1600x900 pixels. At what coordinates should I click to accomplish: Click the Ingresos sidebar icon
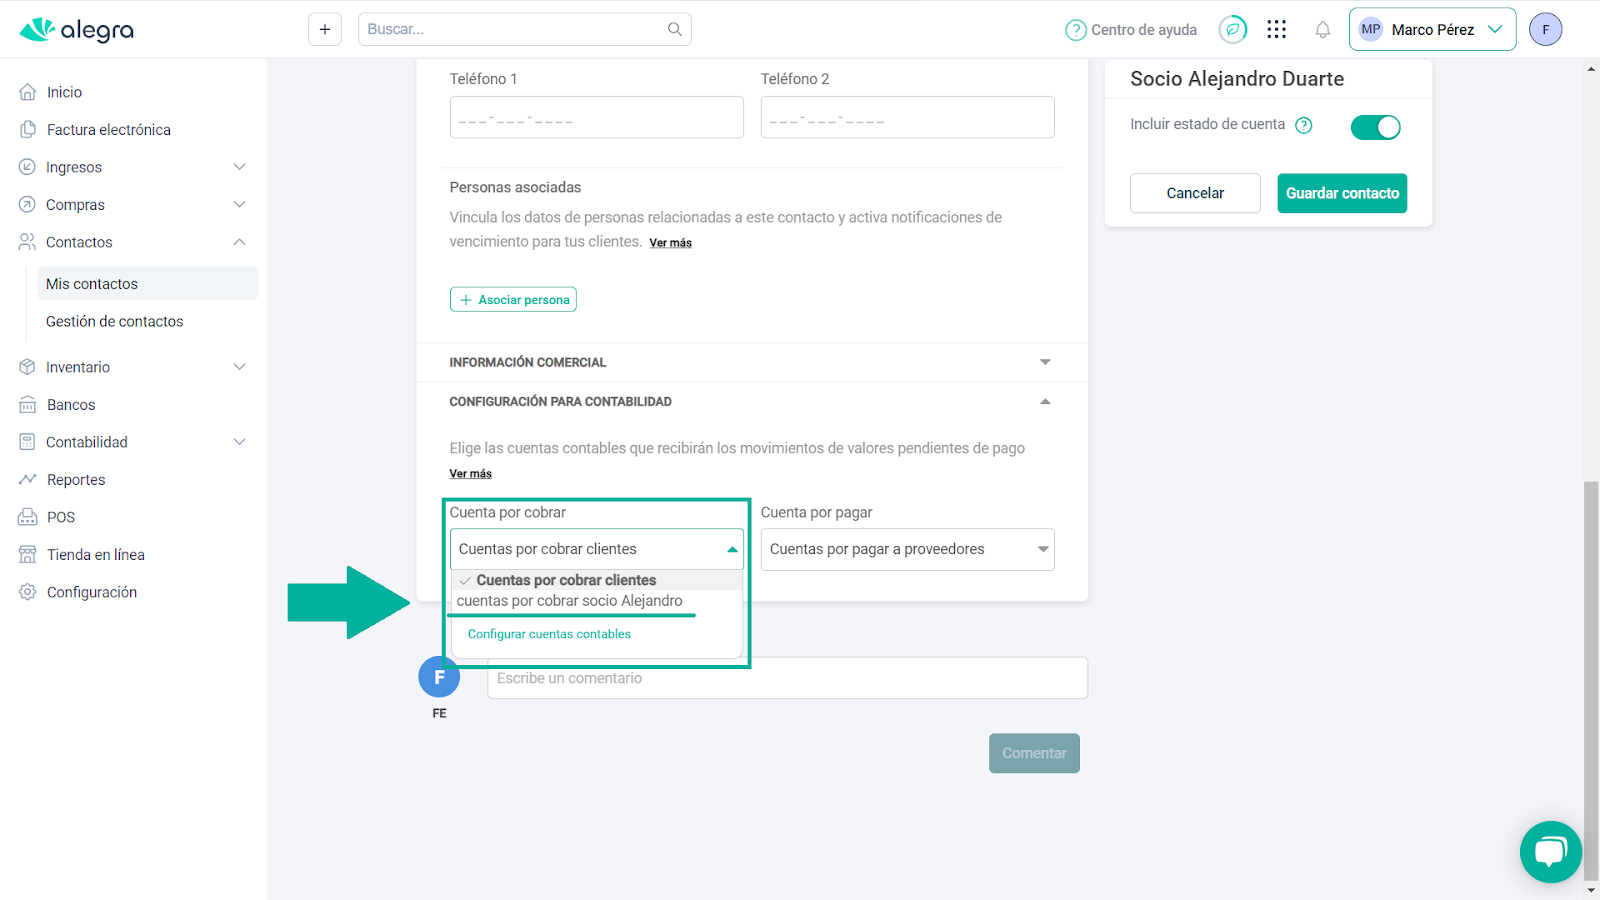pyautogui.click(x=27, y=167)
